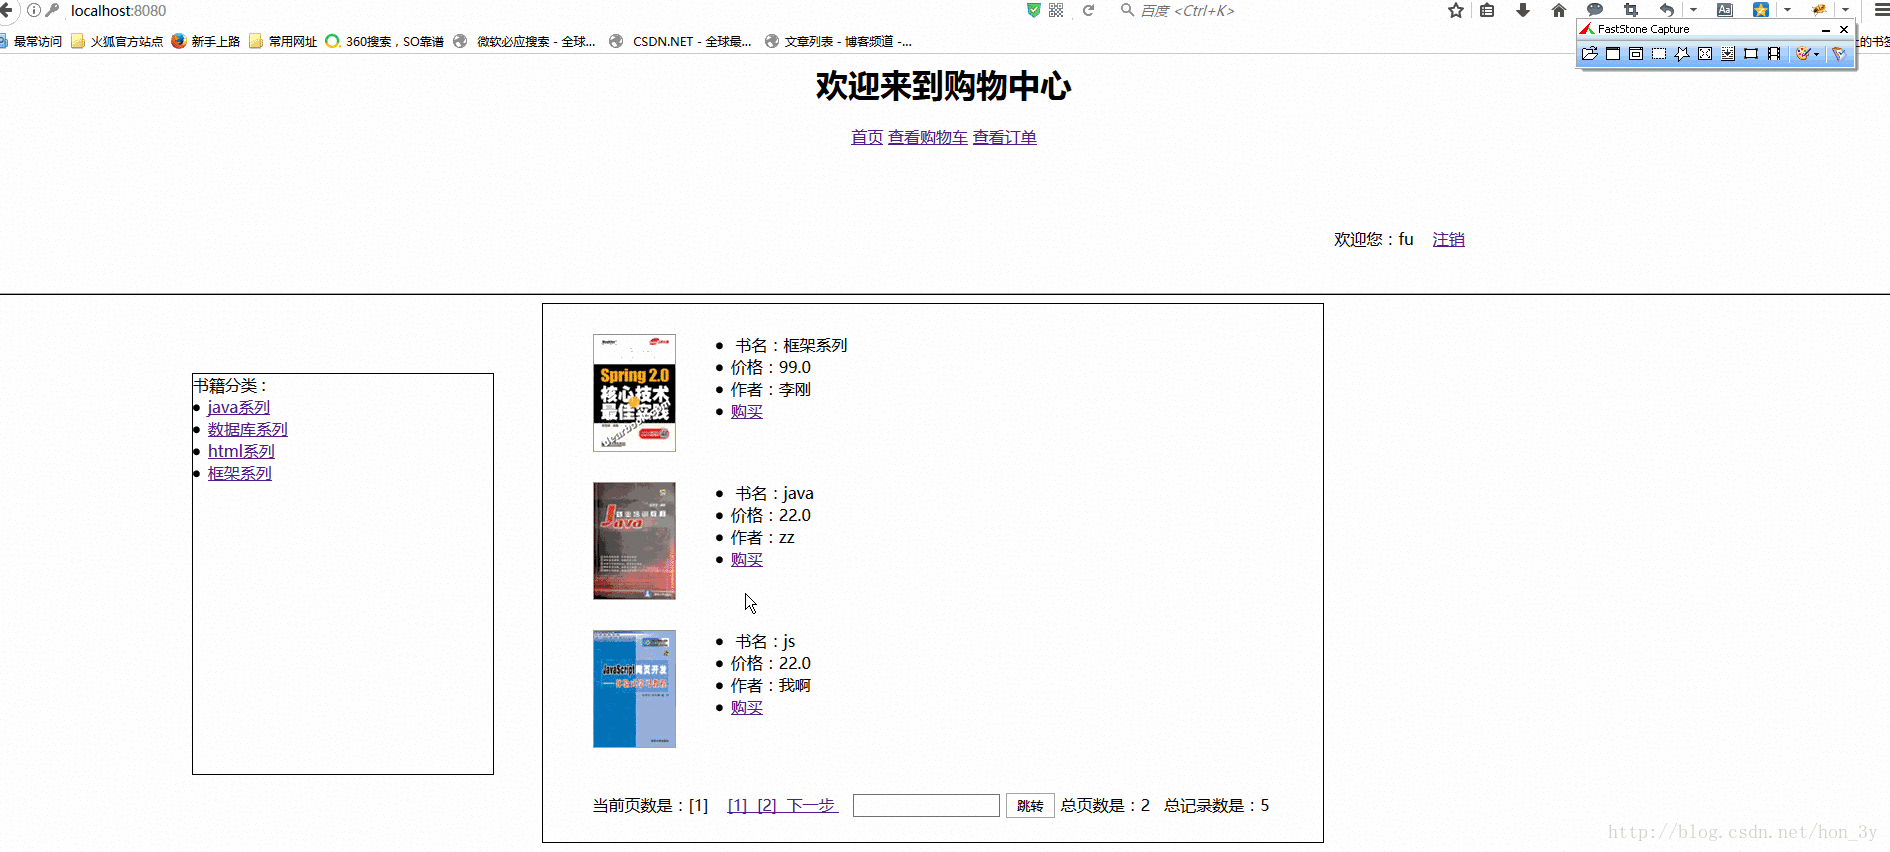
Task: Expand dropdown arrow next to blue star icon
Action: 1787,10
